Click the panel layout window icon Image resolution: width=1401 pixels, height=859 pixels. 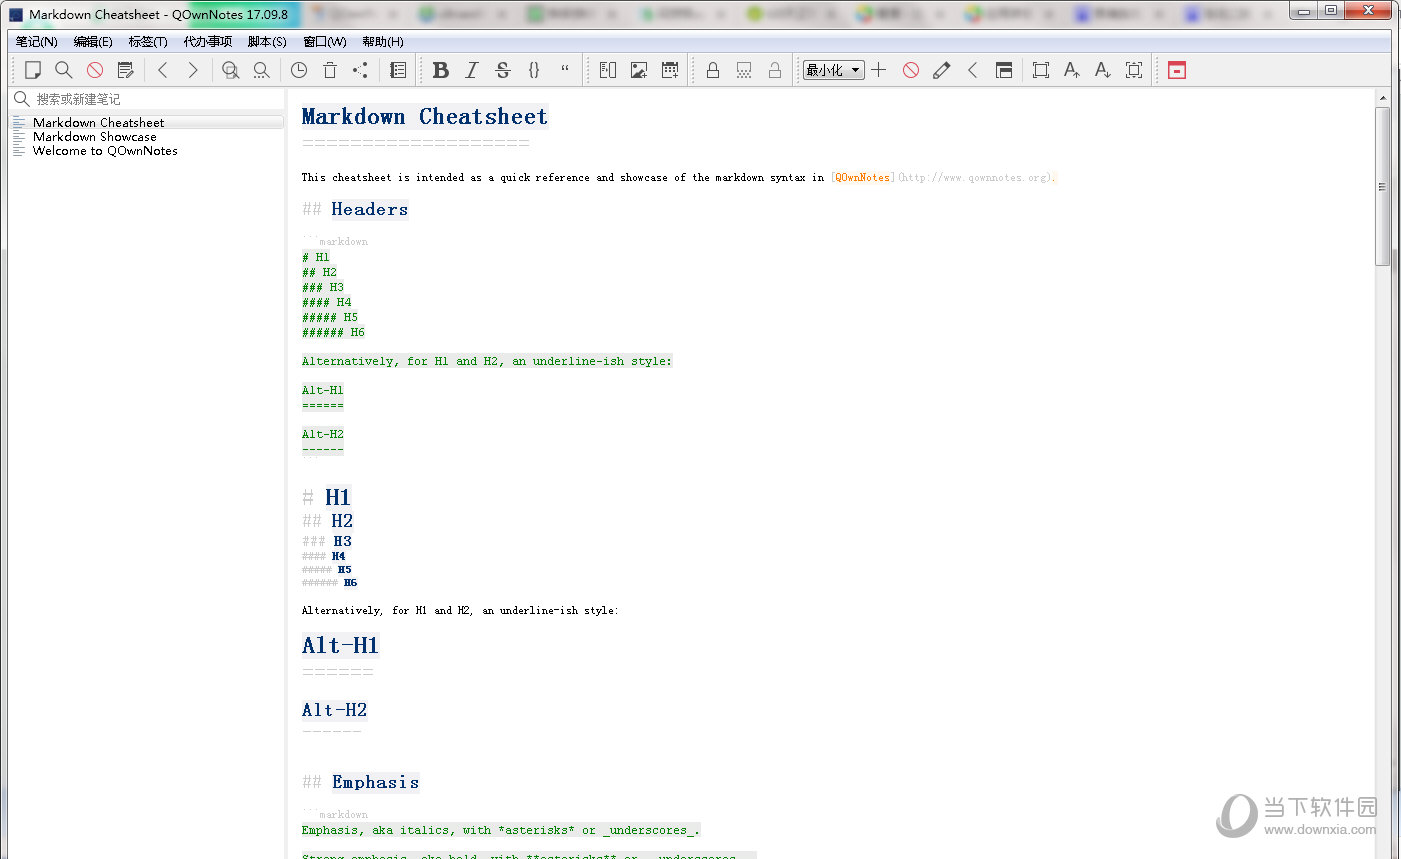pyautogui.click(x=1004, y=70)
